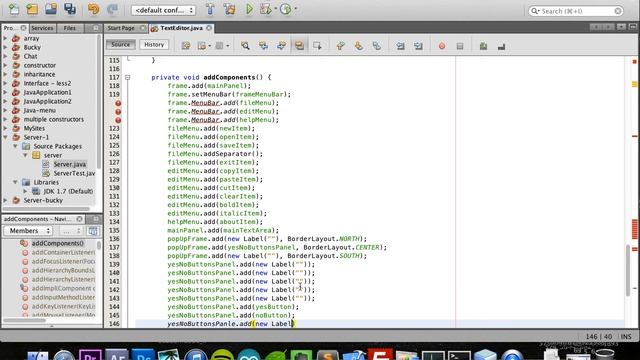Toggle the Navigator filter icon beside Members
This screenshot has width=640, height=360.
93,231
